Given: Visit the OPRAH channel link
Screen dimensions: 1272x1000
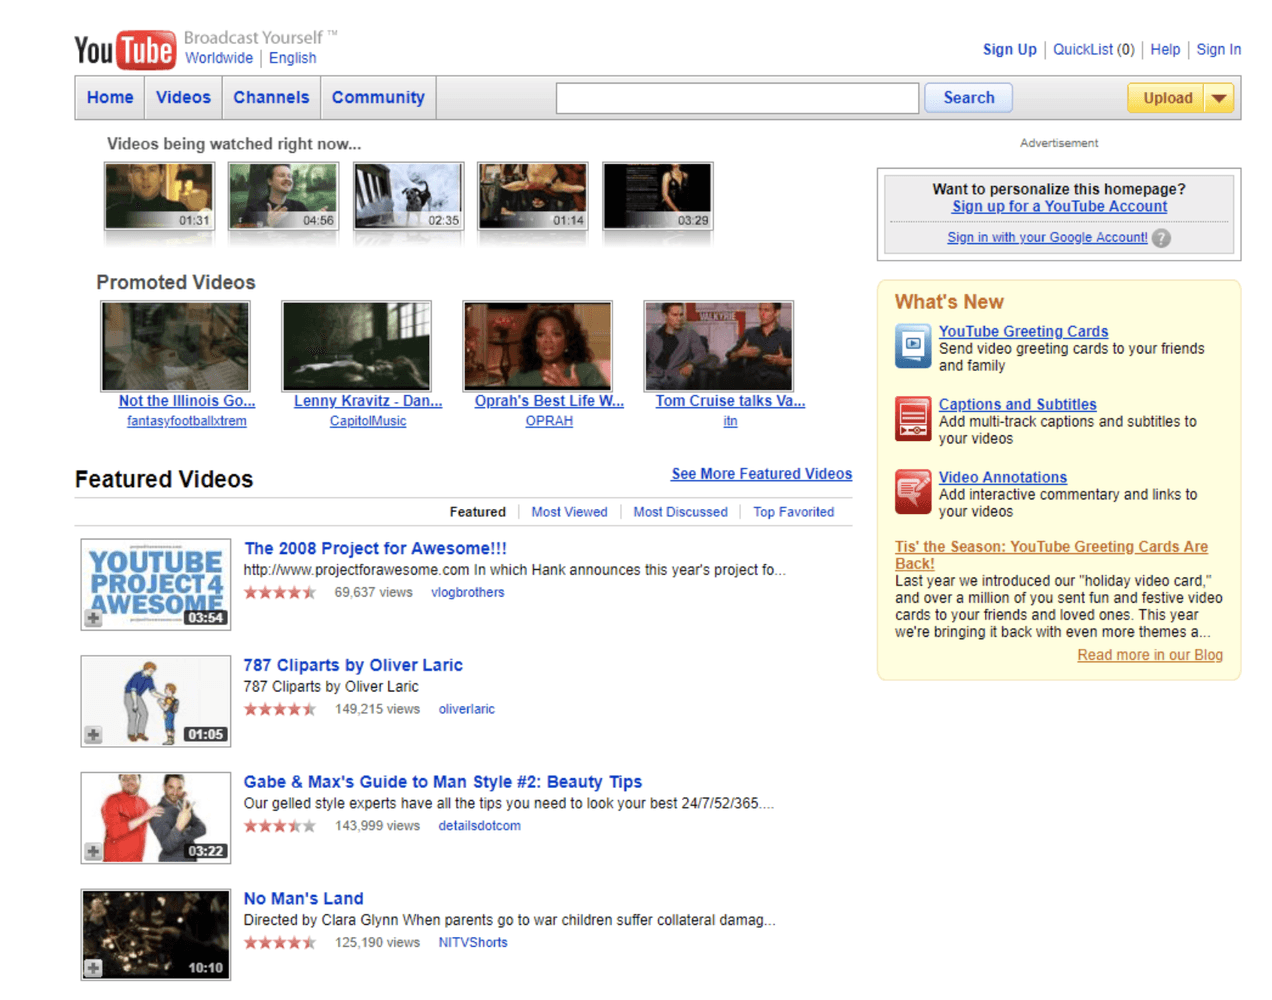Looking at the screenshot, I should (x=549, y=421).
